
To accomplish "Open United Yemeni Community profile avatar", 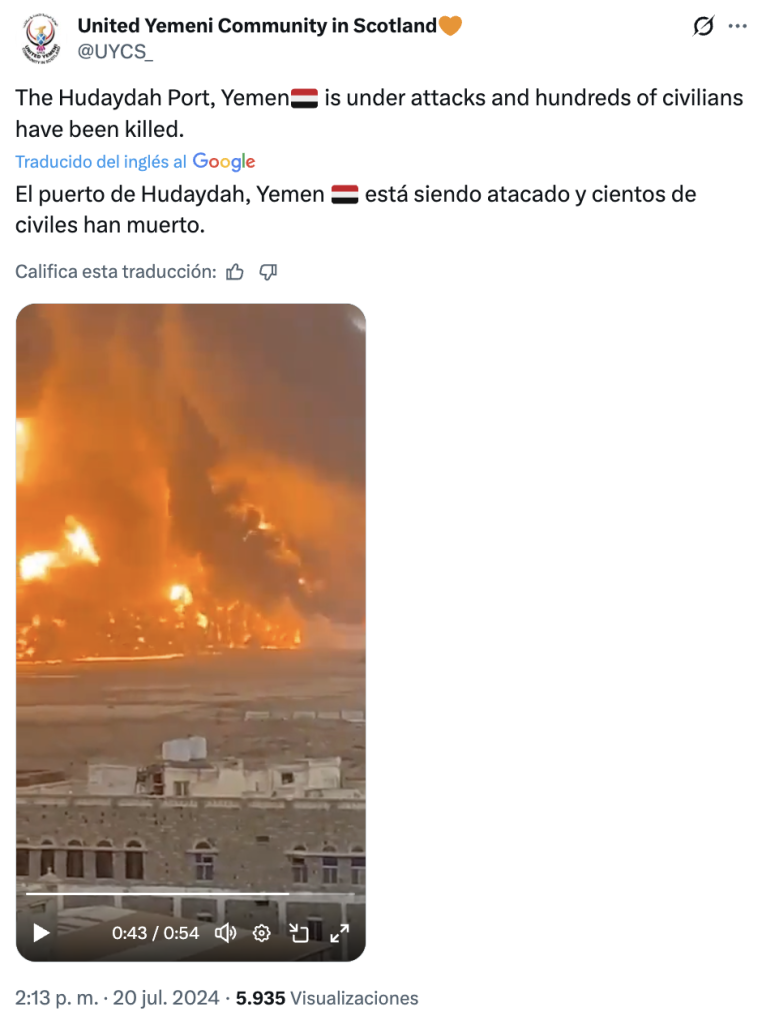I will [x=40, y=38].
